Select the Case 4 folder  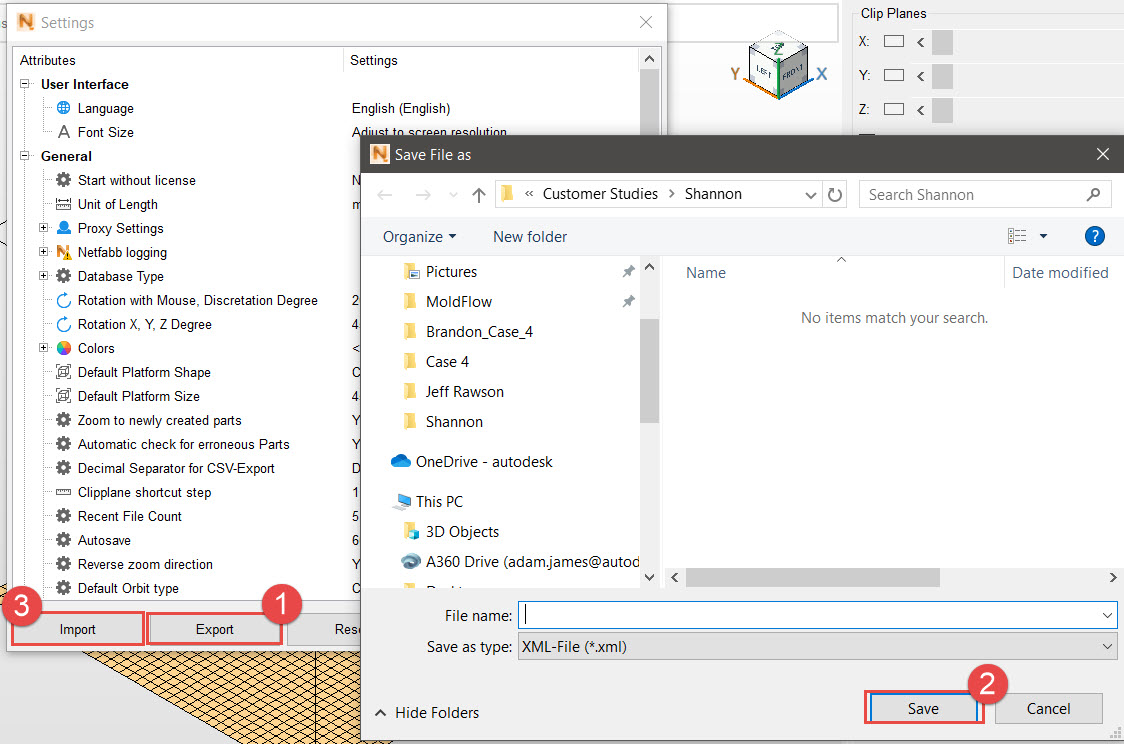tap(447, 362)
